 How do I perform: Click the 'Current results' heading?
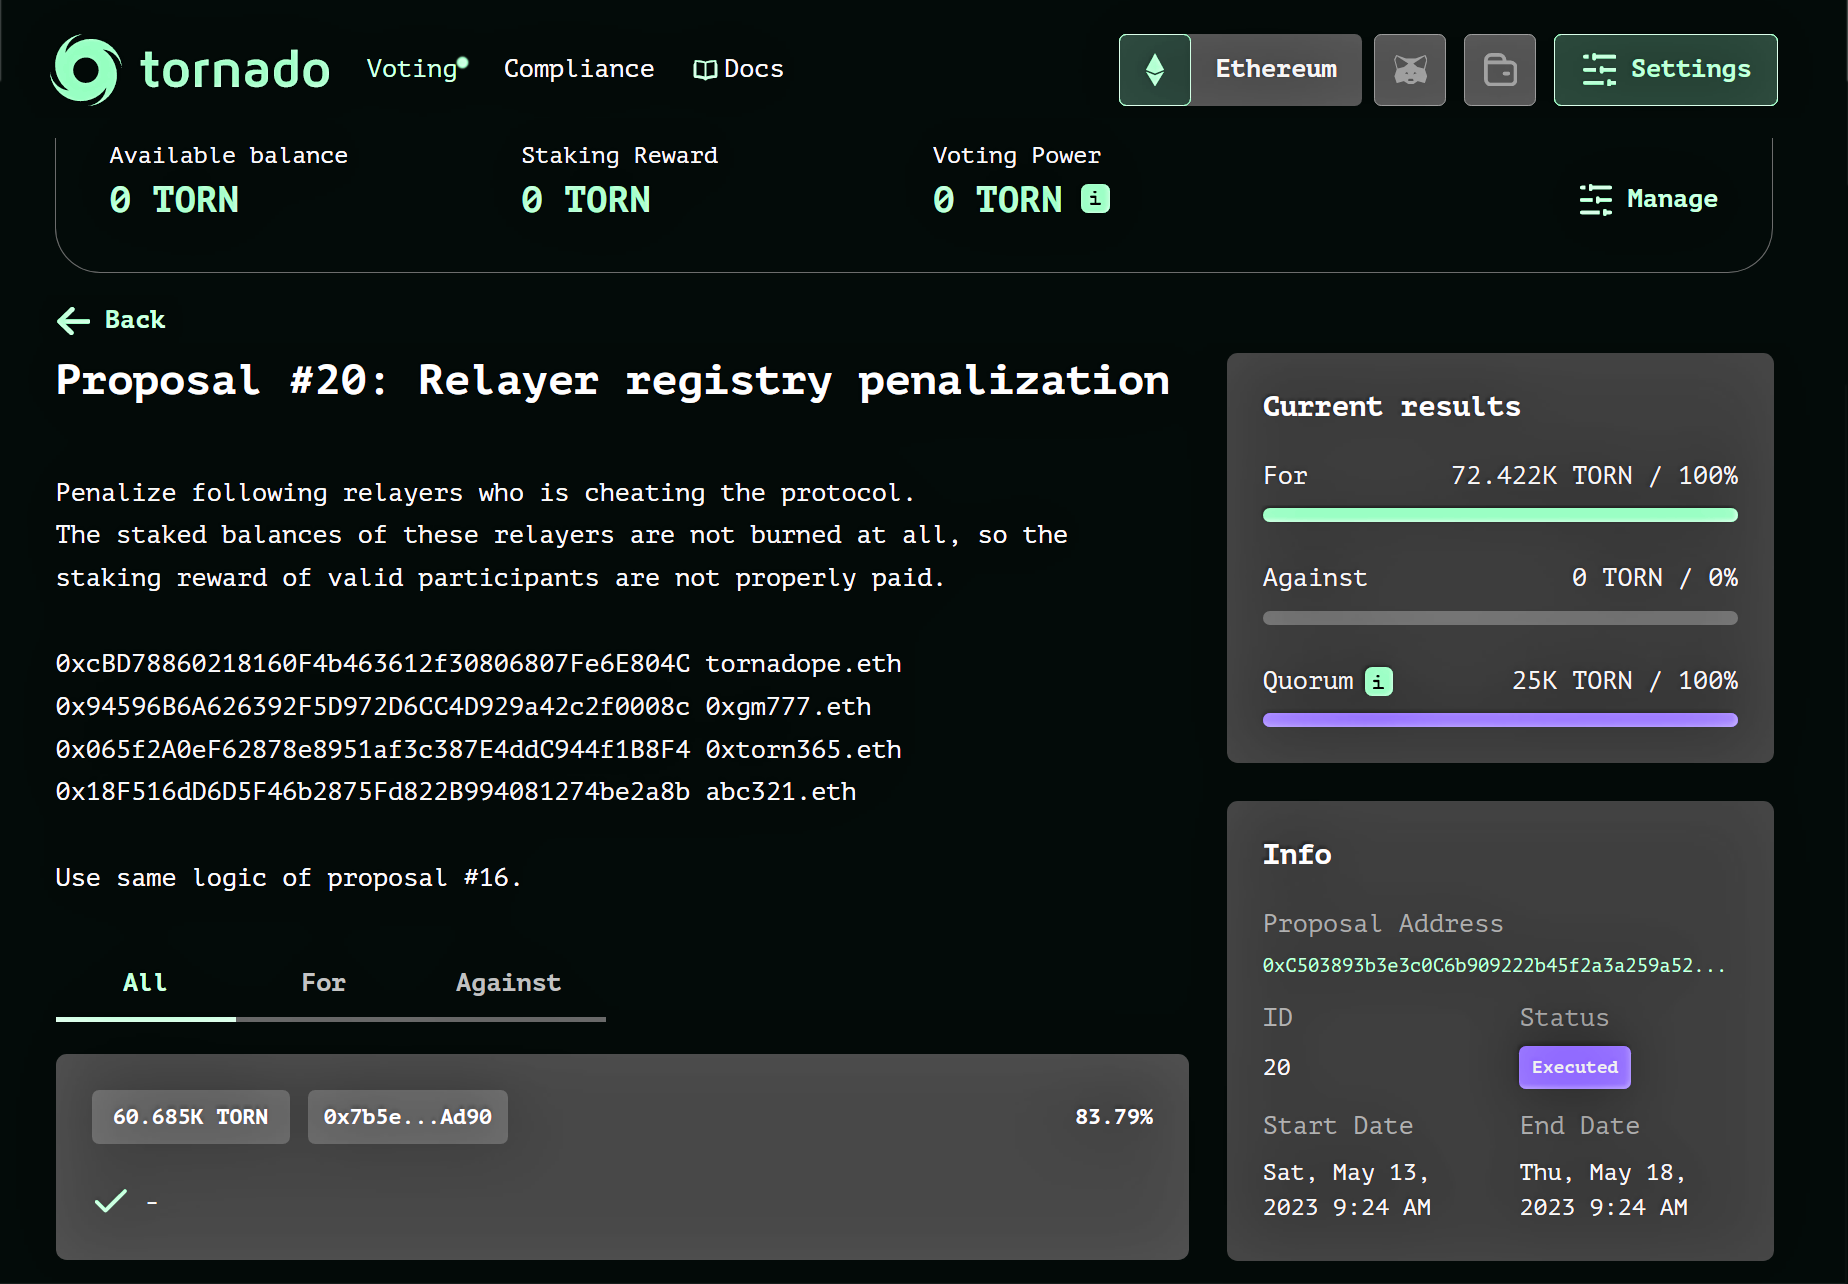point(1392,407)
